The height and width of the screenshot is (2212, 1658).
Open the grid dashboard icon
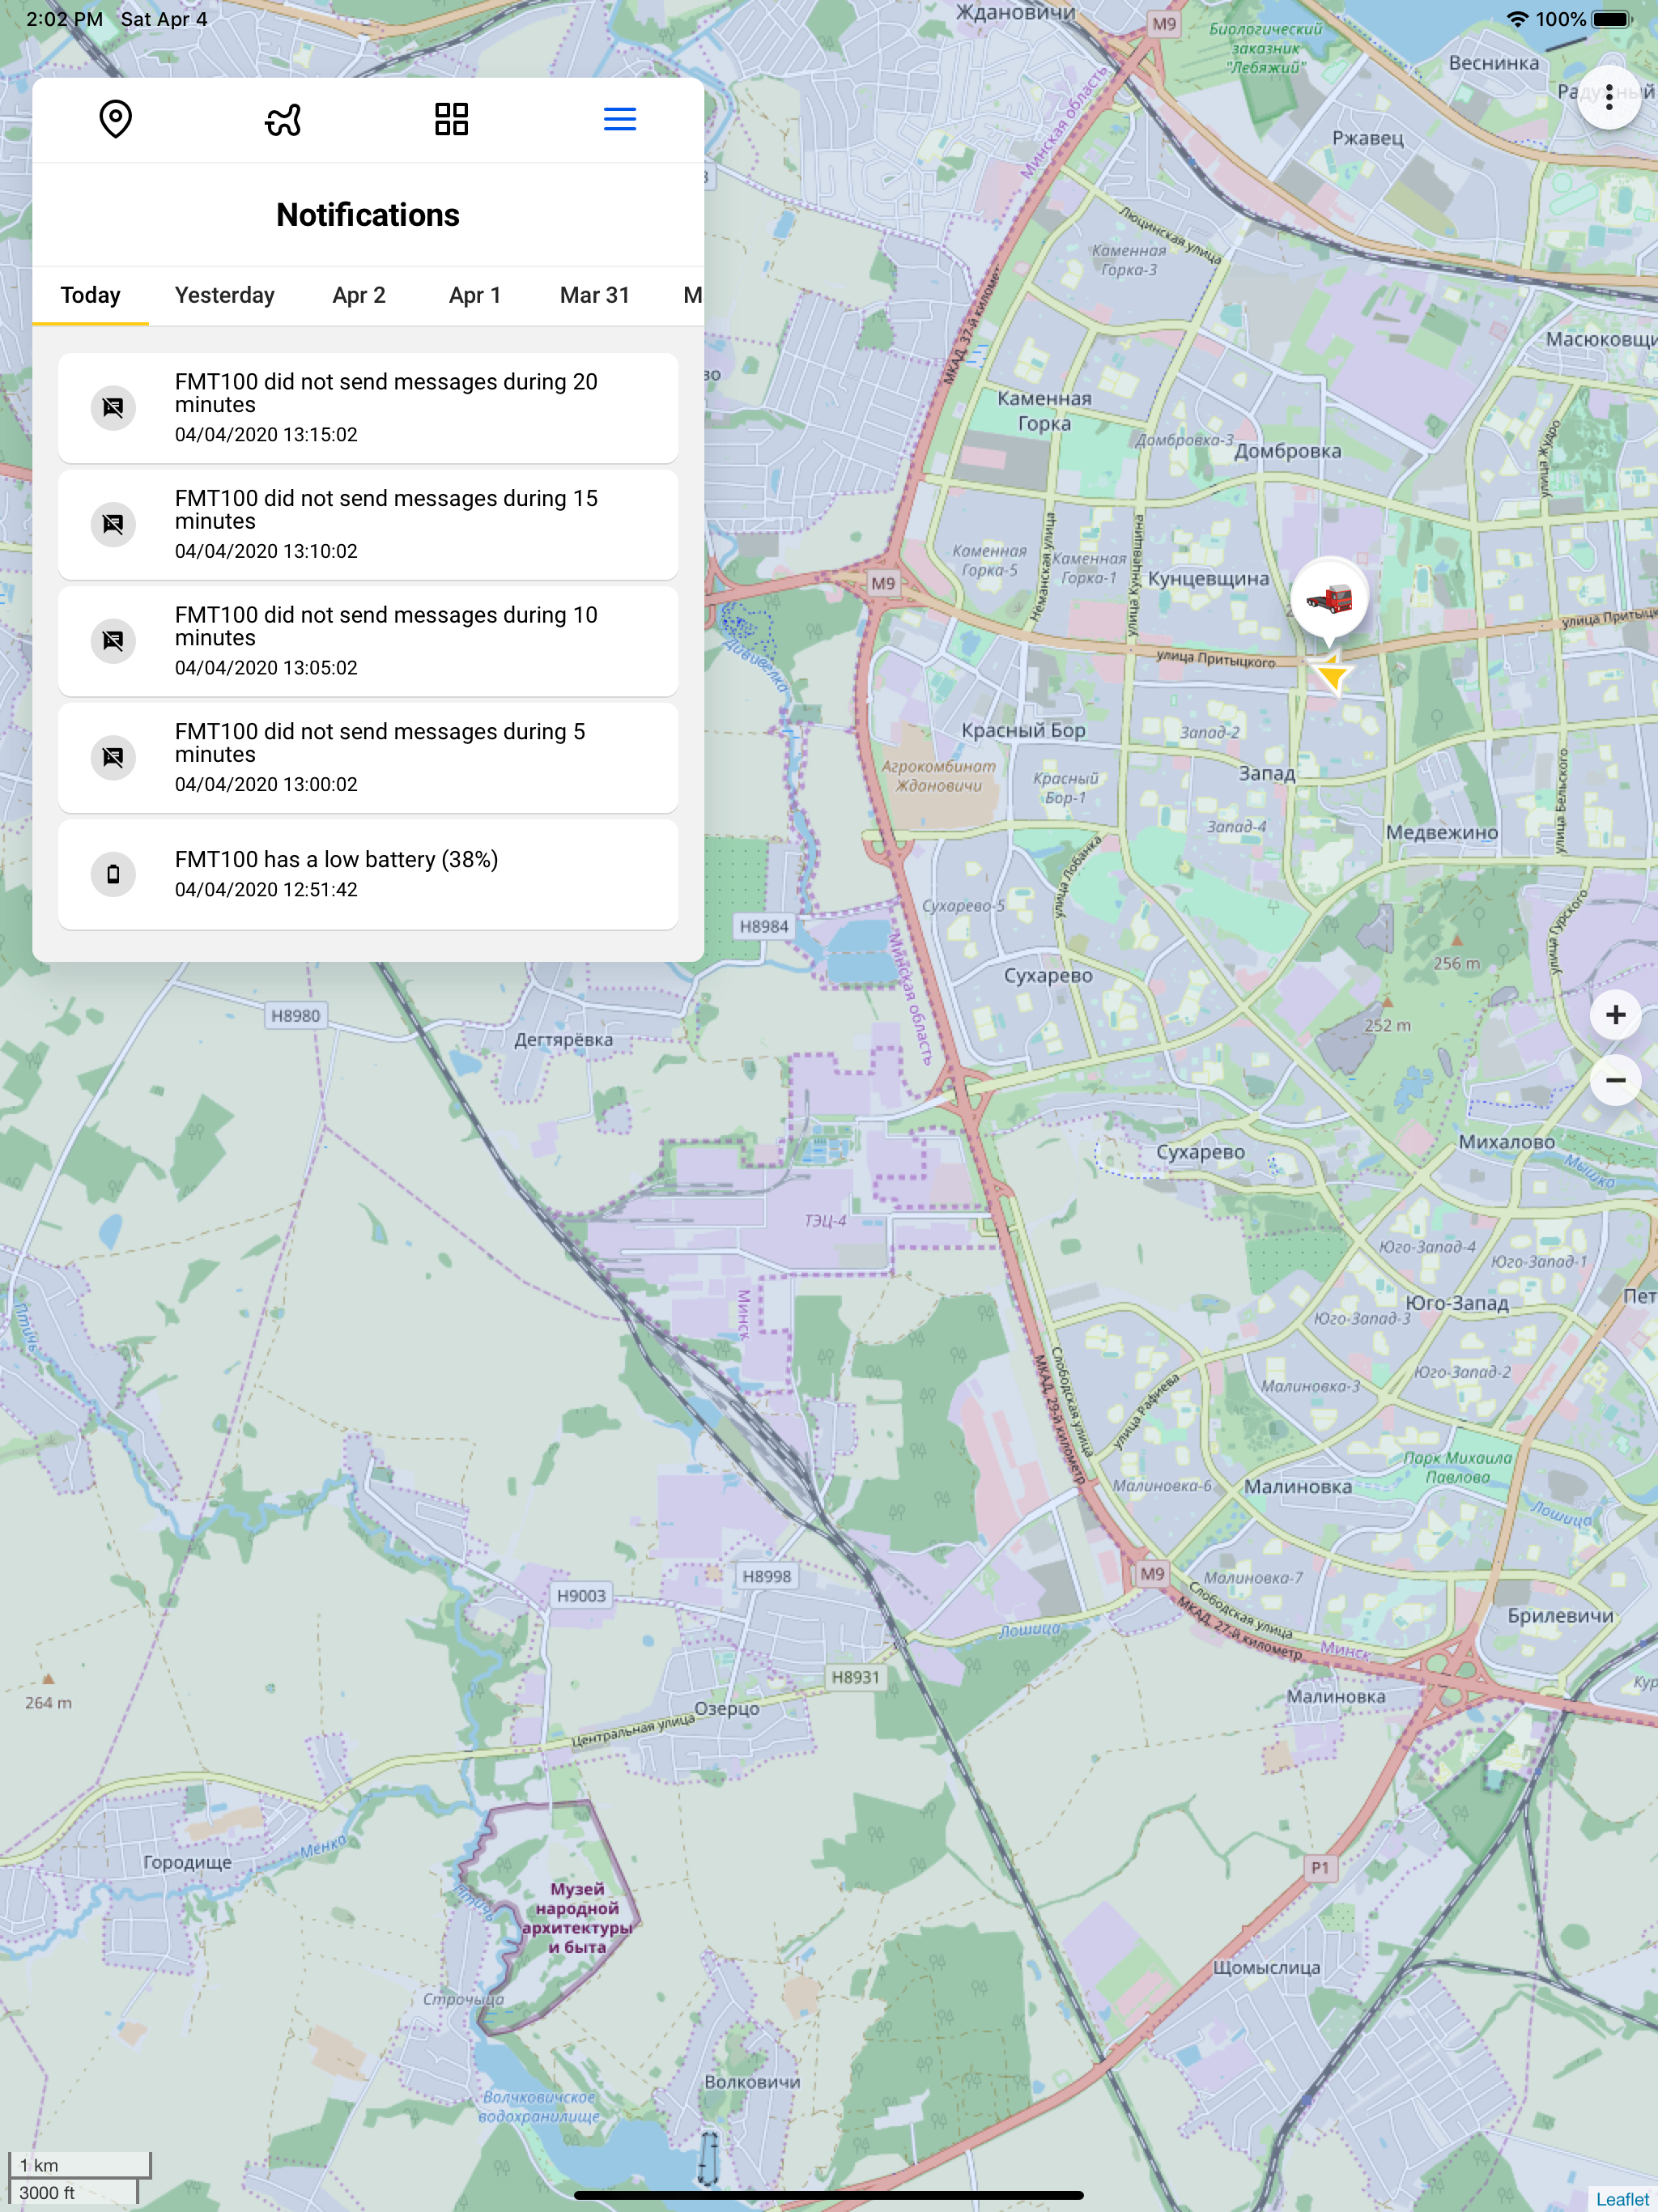click(451, 119)
